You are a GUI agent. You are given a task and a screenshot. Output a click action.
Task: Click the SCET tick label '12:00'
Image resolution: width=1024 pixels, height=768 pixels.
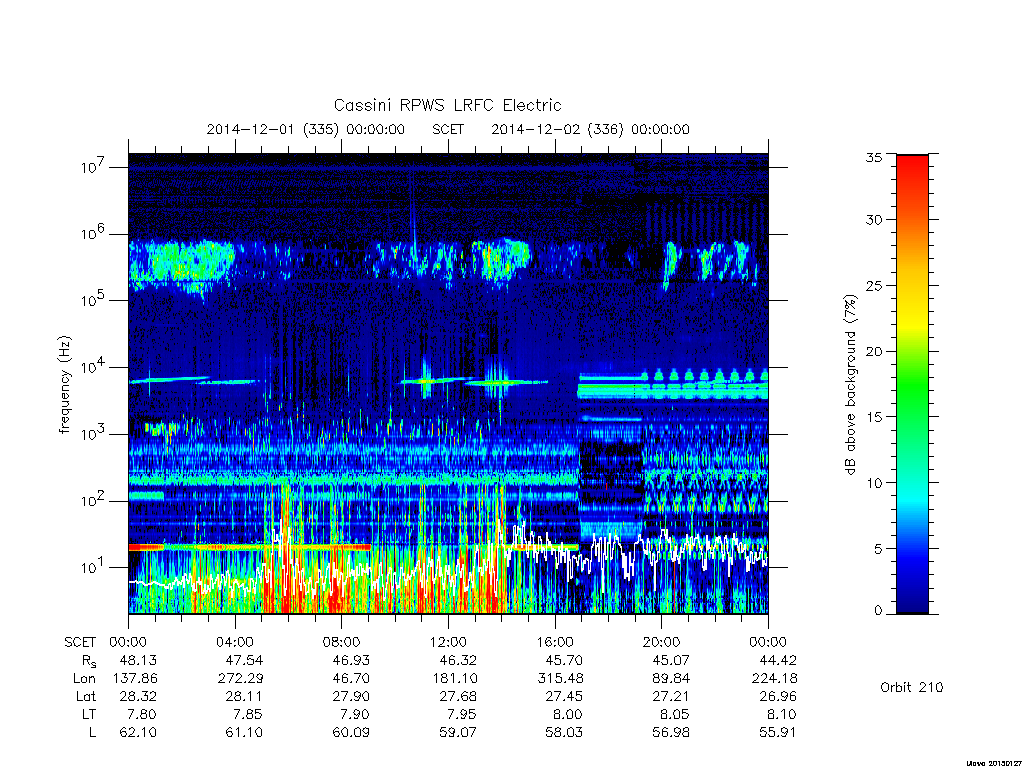point(448,642)
